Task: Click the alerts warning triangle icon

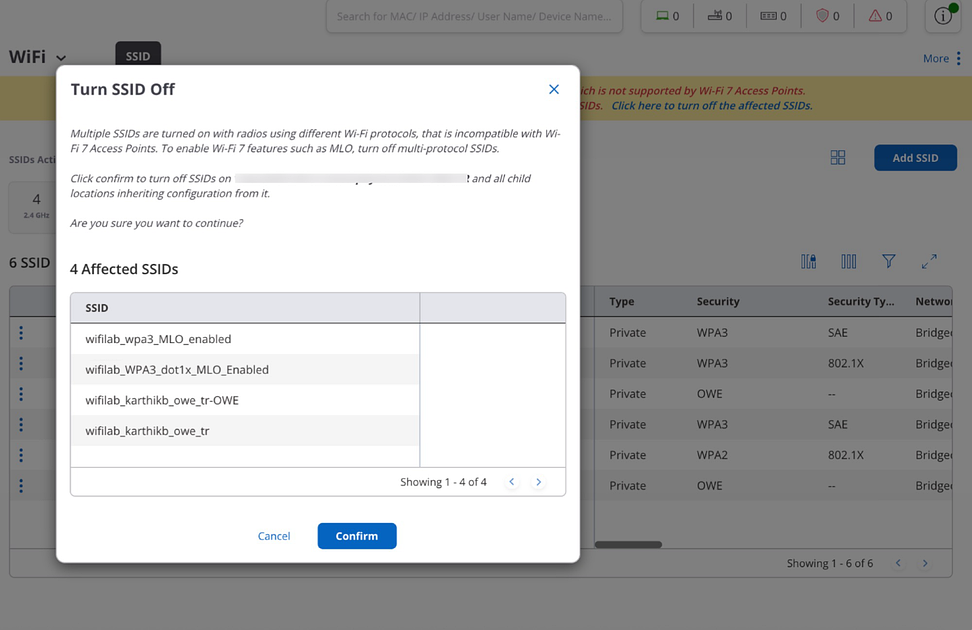Action: (874, 15)
